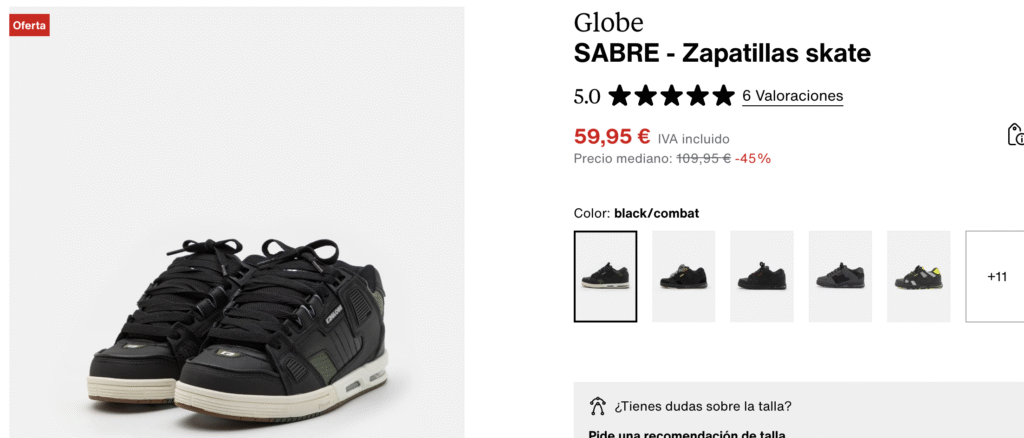Click the red Oferta badge
Screen dimensions: 1024x438
point(29,25)
